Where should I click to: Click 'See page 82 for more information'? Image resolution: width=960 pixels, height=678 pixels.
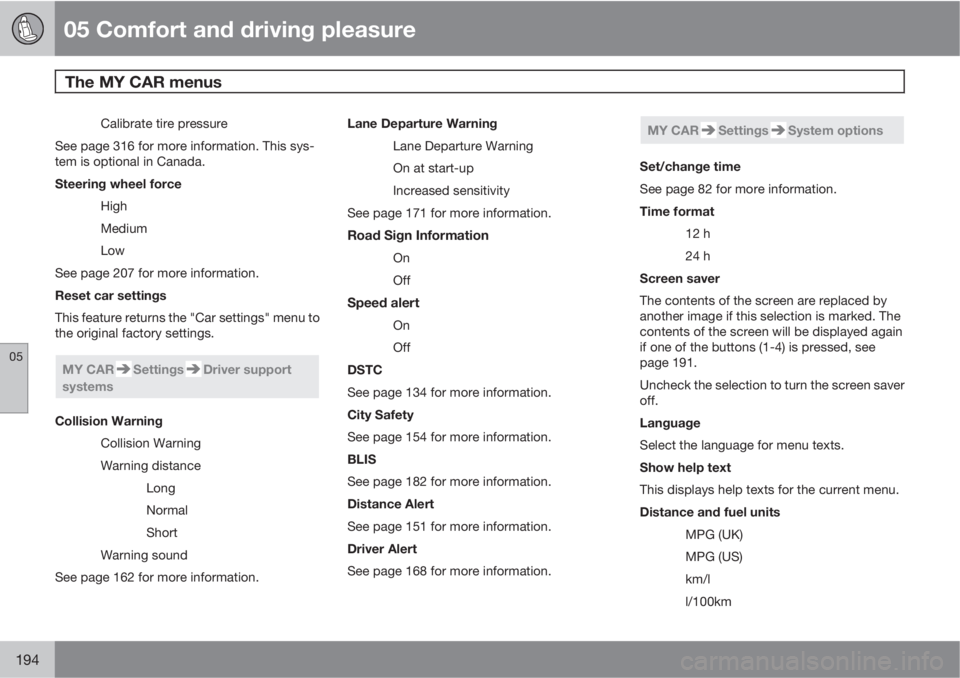tap(738, 189)
